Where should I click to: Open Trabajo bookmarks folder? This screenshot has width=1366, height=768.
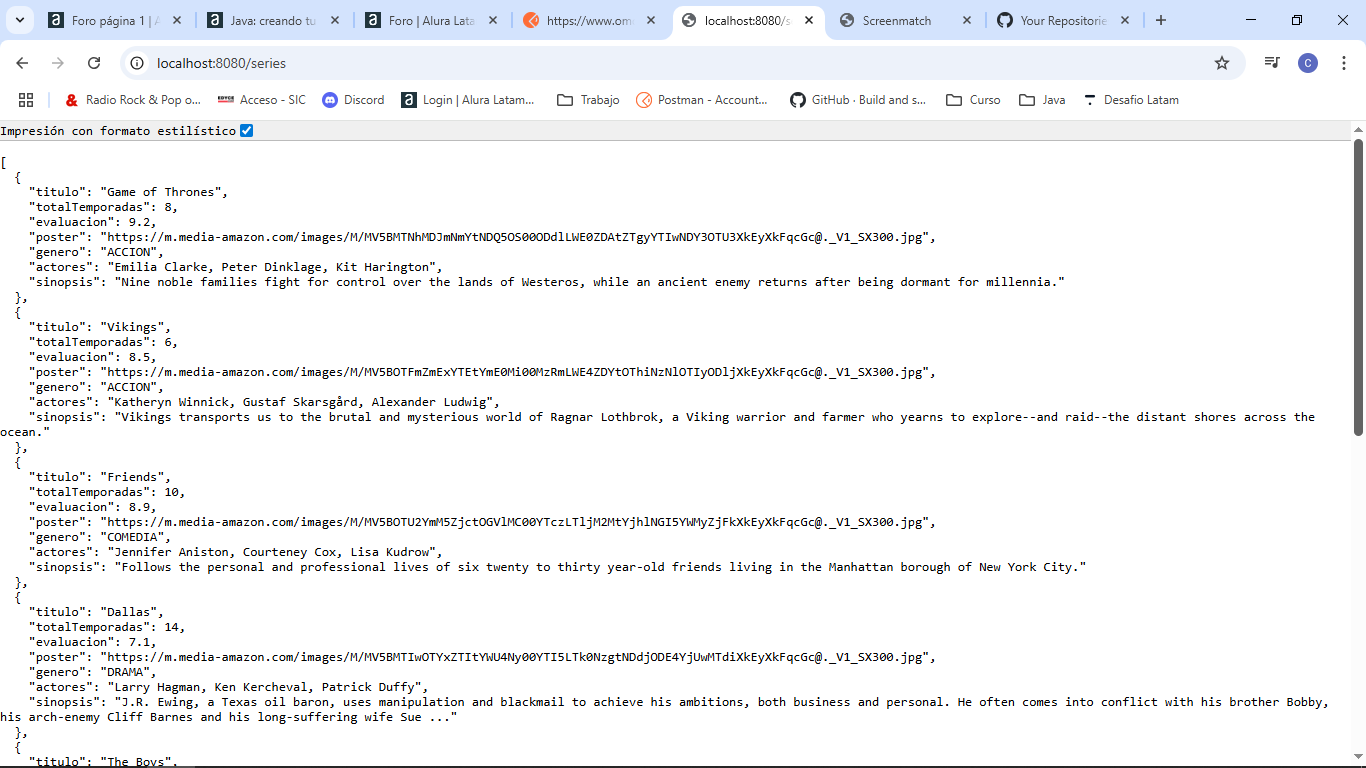[588, 100]
